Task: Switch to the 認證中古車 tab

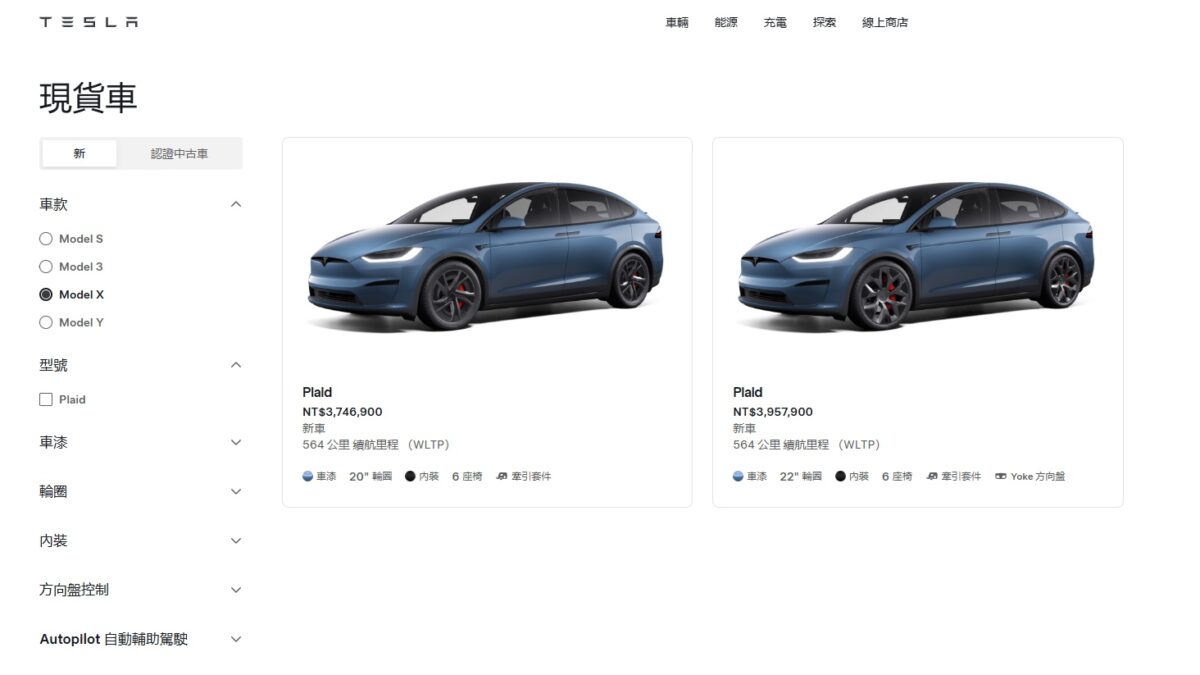Action: pos(180,154)
